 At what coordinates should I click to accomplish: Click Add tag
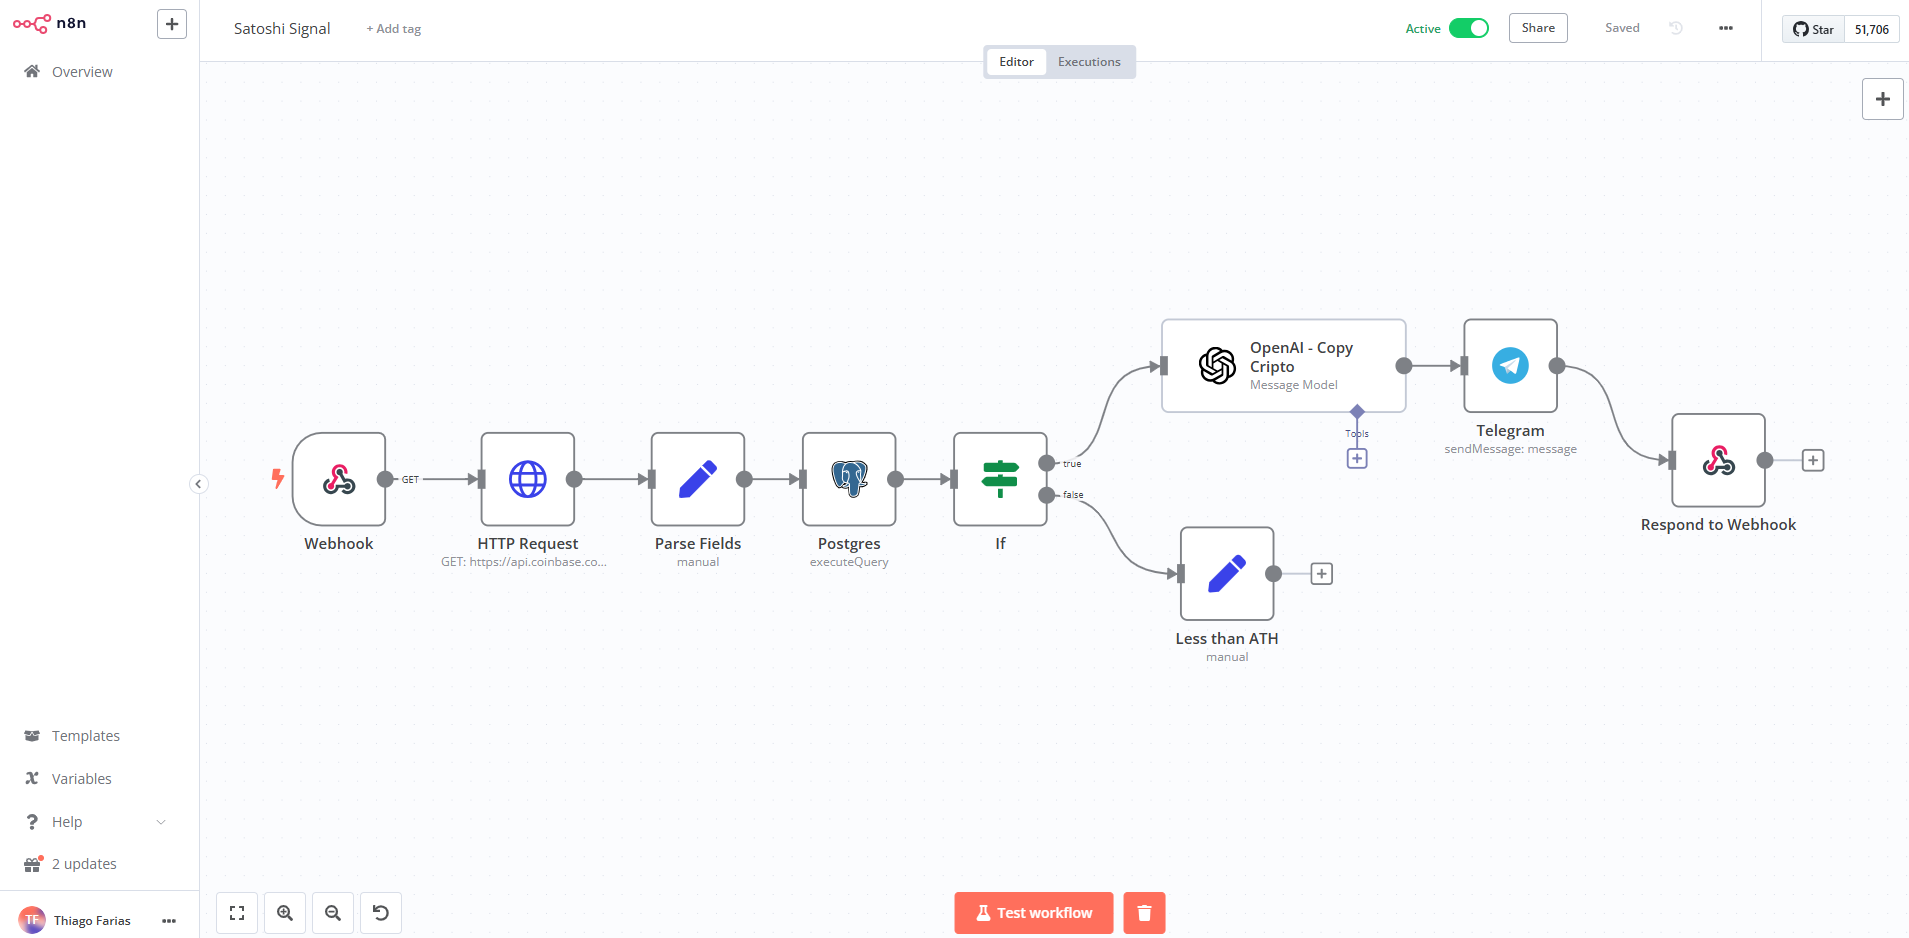coord(393,29)
